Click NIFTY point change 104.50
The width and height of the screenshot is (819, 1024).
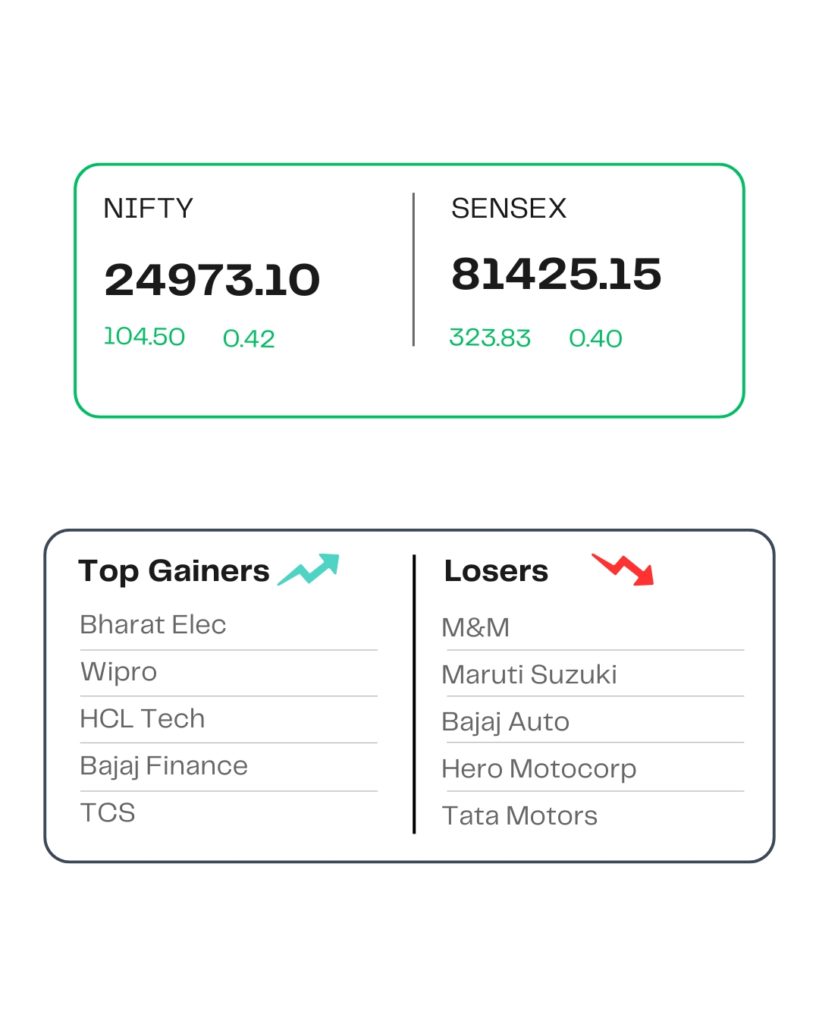[x=144, y=337]
